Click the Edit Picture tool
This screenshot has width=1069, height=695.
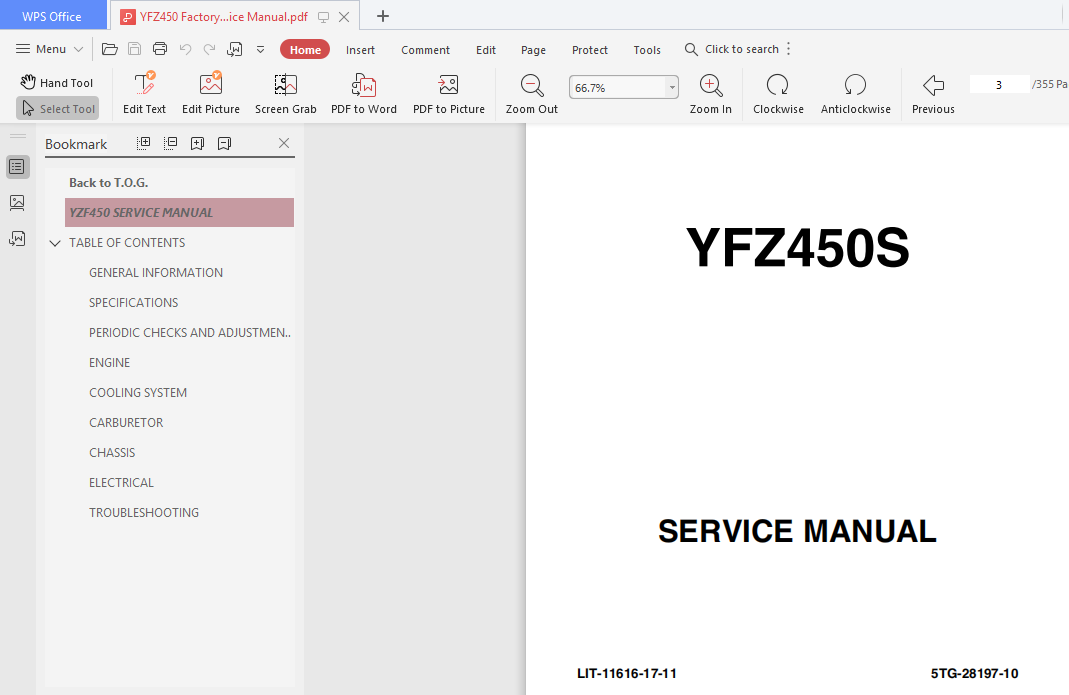pos(211,93)
